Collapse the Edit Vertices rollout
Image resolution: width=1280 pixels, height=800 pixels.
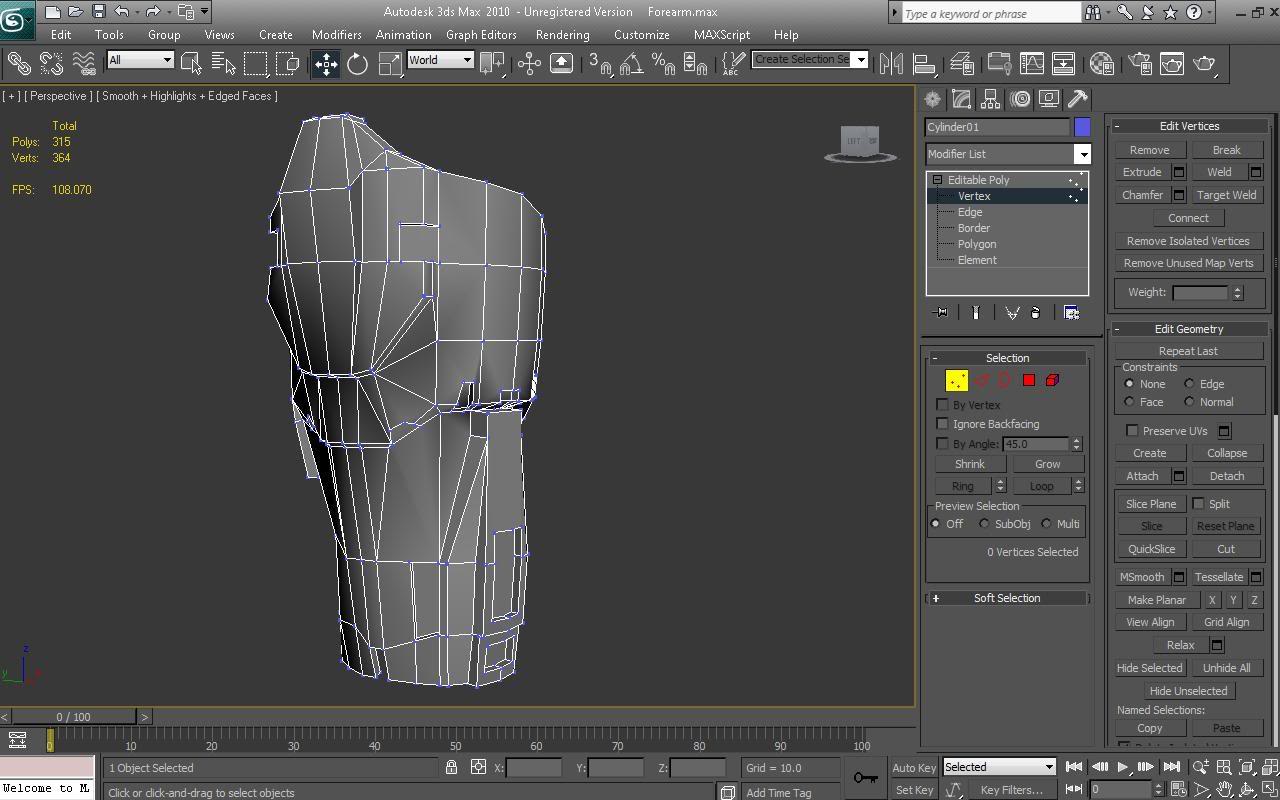[x=1189, y=126]
